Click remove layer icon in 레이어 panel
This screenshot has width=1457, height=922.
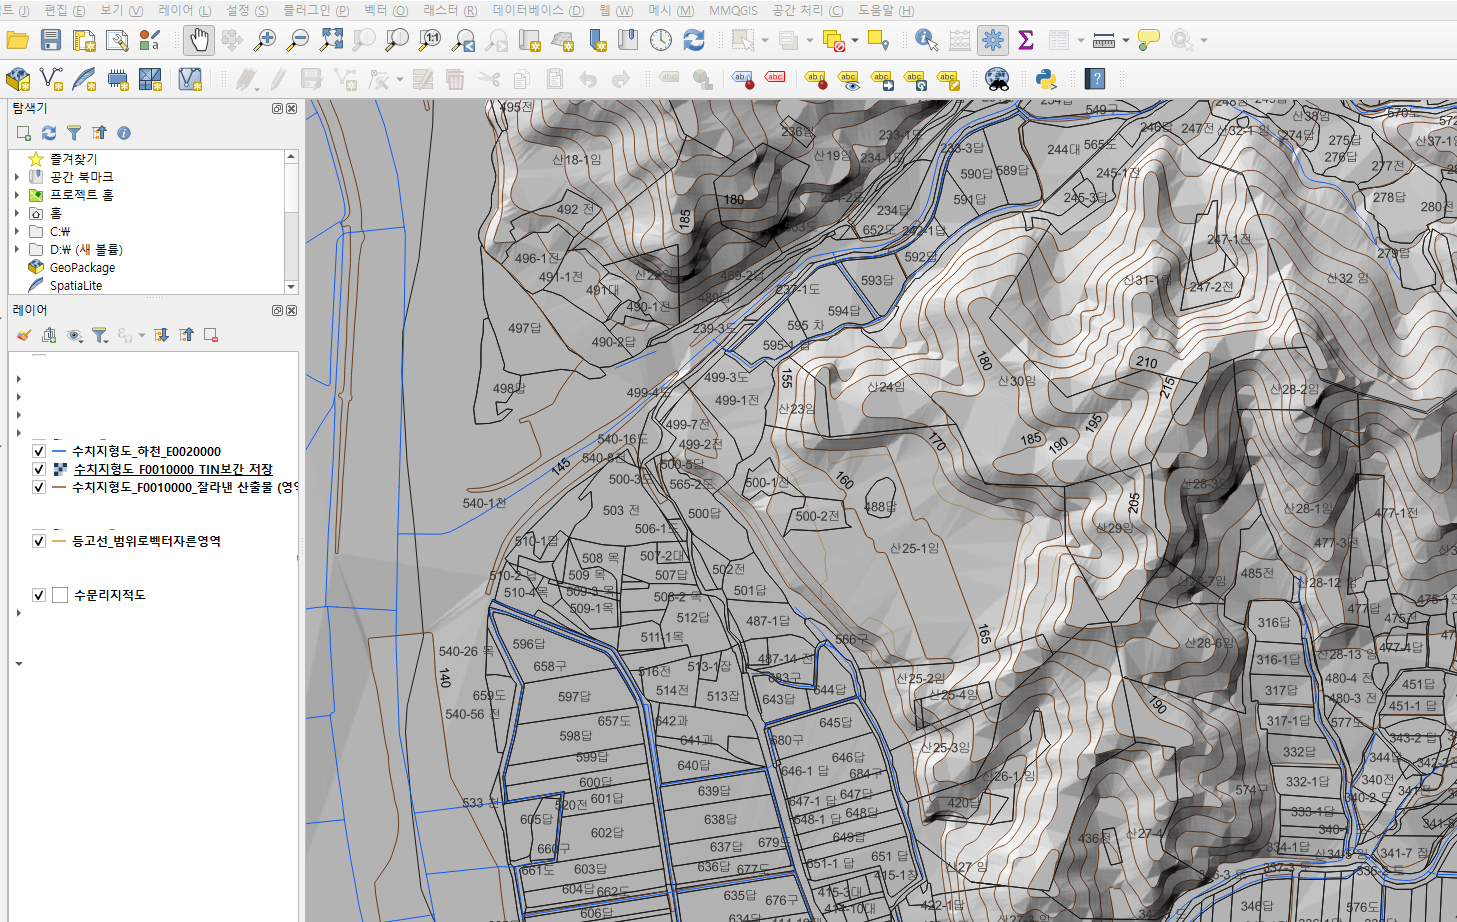coord(211,335)
